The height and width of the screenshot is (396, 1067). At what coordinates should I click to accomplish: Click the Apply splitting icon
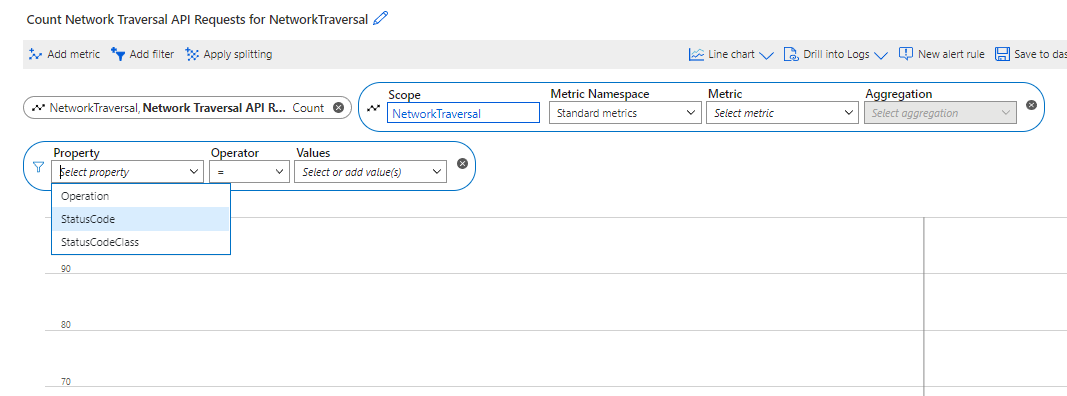click(193, 54)
